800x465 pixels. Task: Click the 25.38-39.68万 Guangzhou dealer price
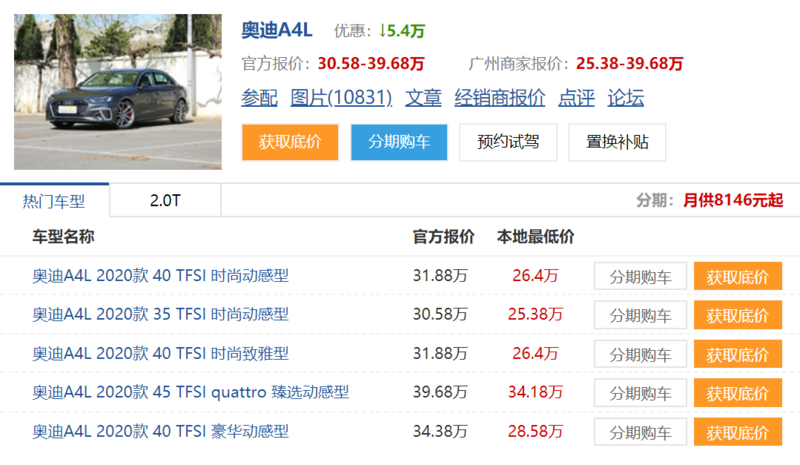click(x=630, y=64)
